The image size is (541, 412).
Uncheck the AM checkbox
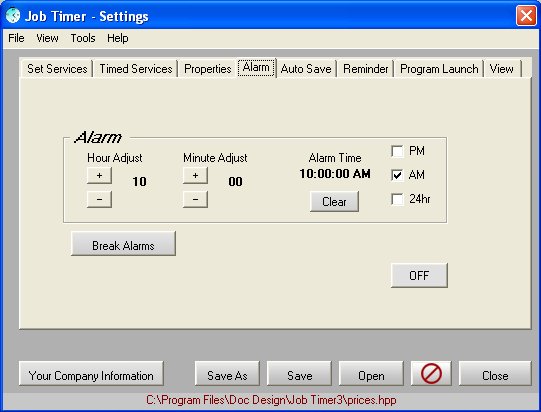(x=397, y=175)
